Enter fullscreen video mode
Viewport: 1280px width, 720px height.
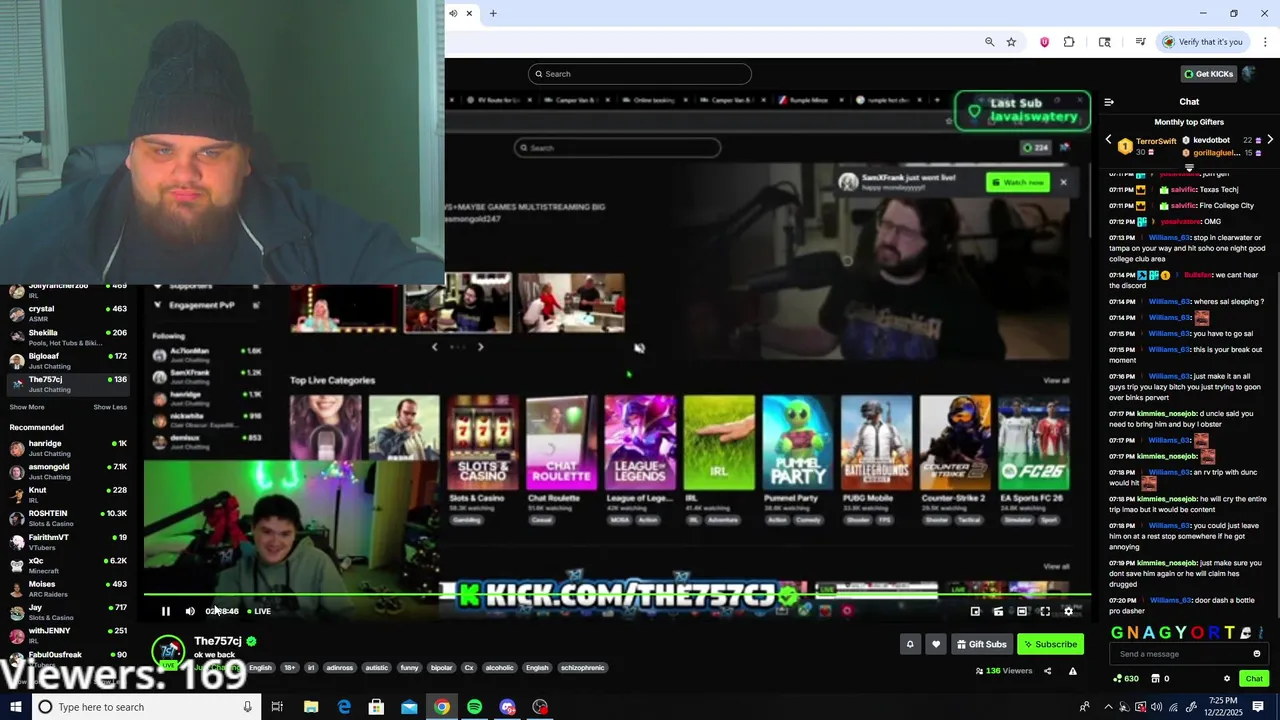click(x=1045, y=611)
